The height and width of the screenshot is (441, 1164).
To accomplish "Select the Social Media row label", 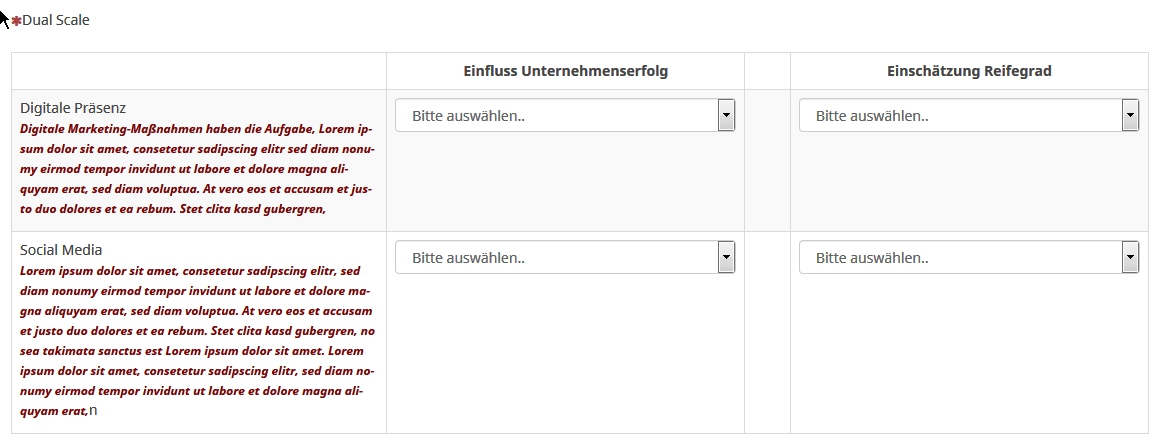I will (x=61, y=249).
